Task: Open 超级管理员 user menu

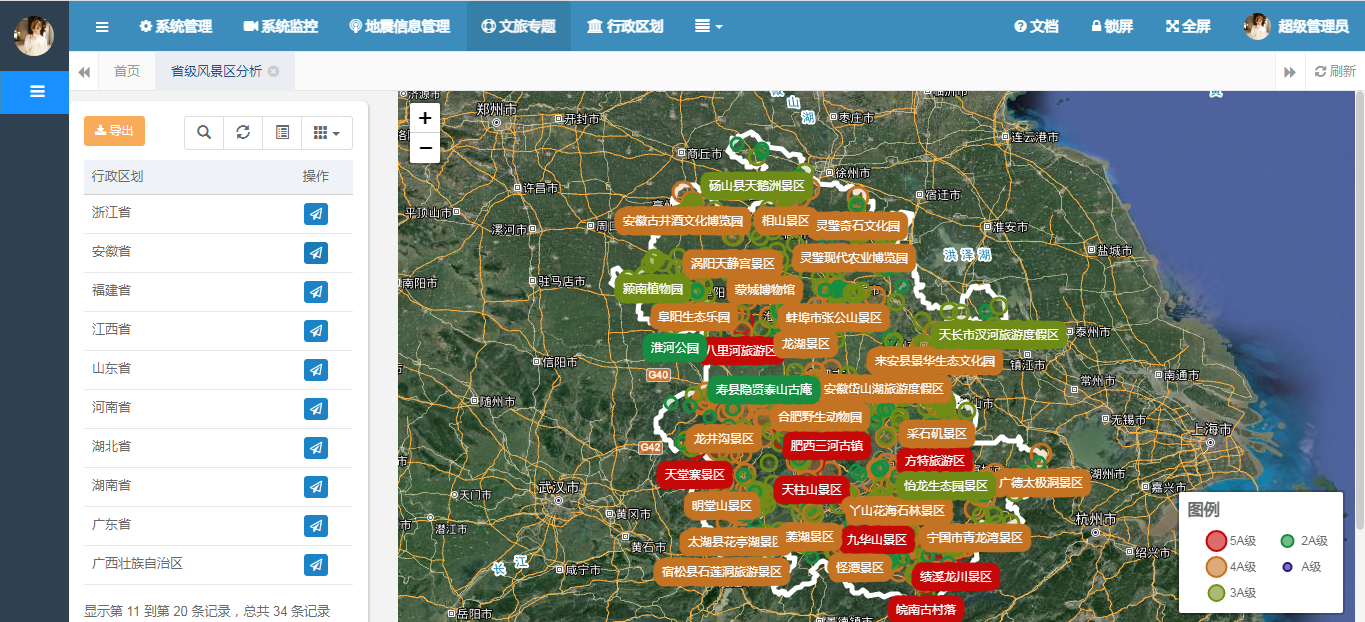Action: click(1296, 26)
